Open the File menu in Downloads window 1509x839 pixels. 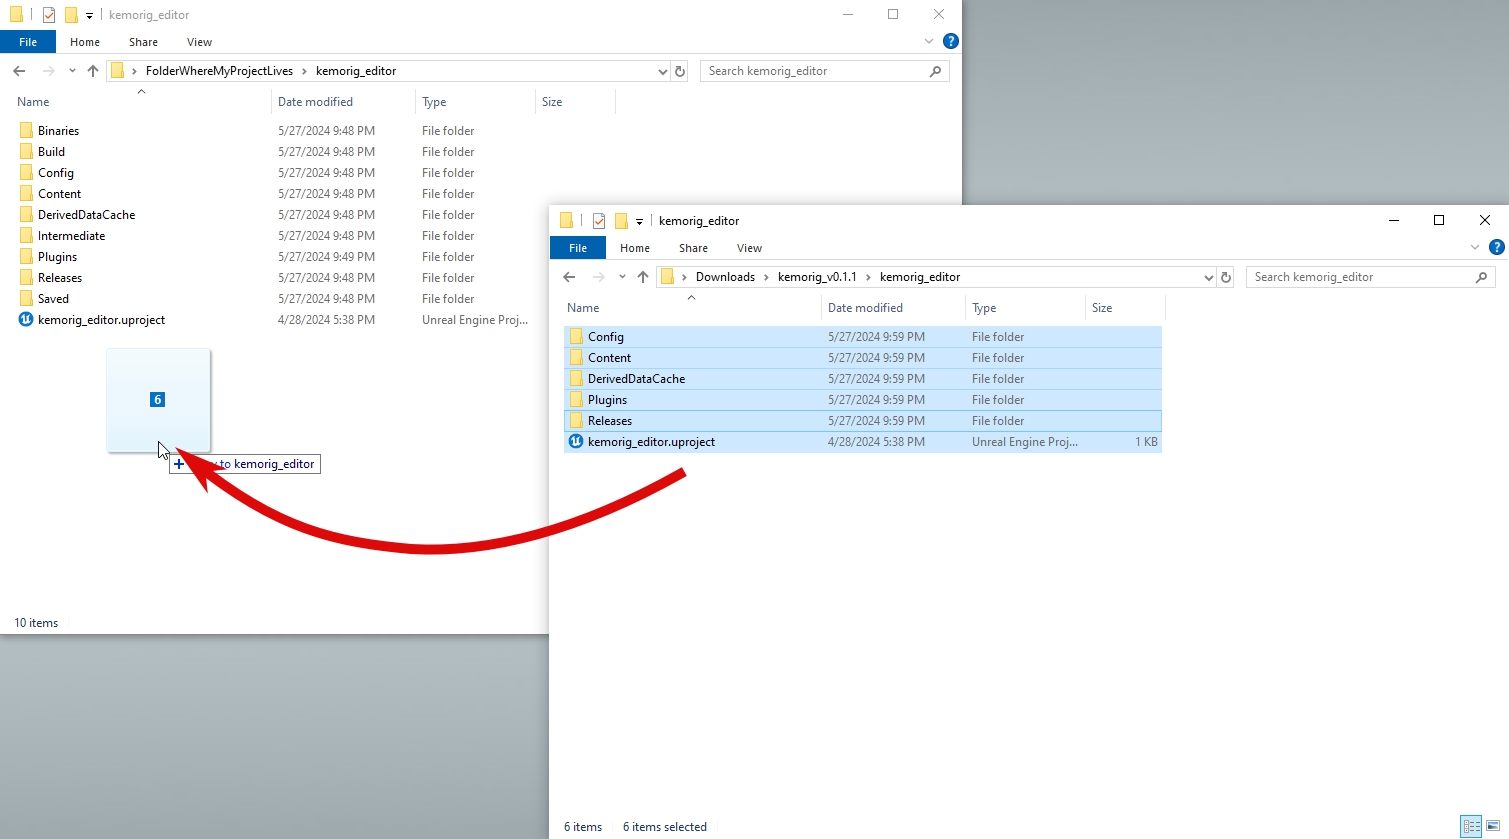pos(578,248)
